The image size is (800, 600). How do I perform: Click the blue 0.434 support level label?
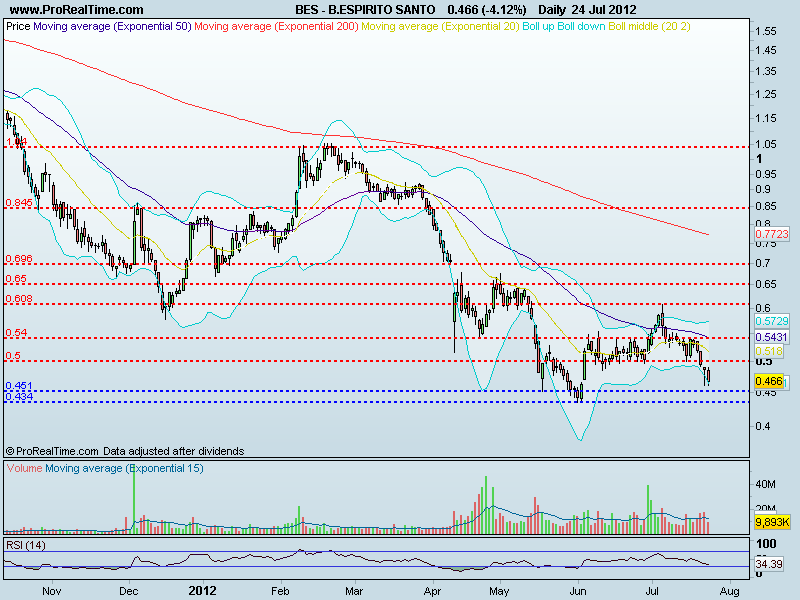click(x=19, y=397)
